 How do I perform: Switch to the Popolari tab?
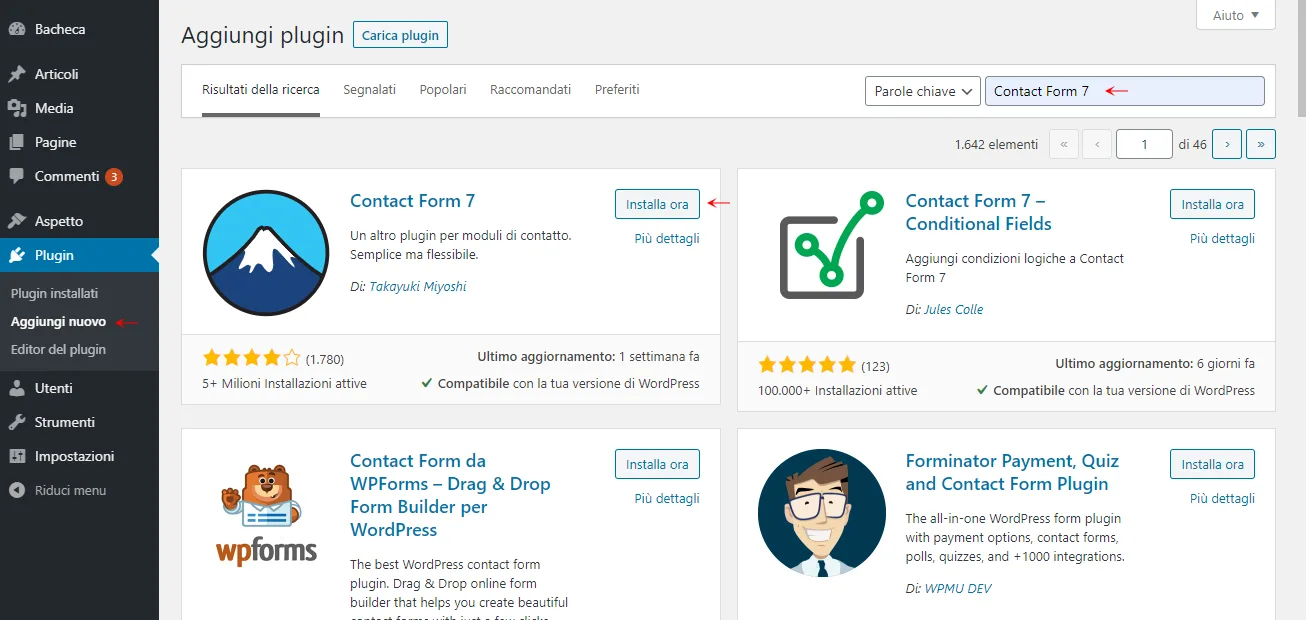[443, 90]
